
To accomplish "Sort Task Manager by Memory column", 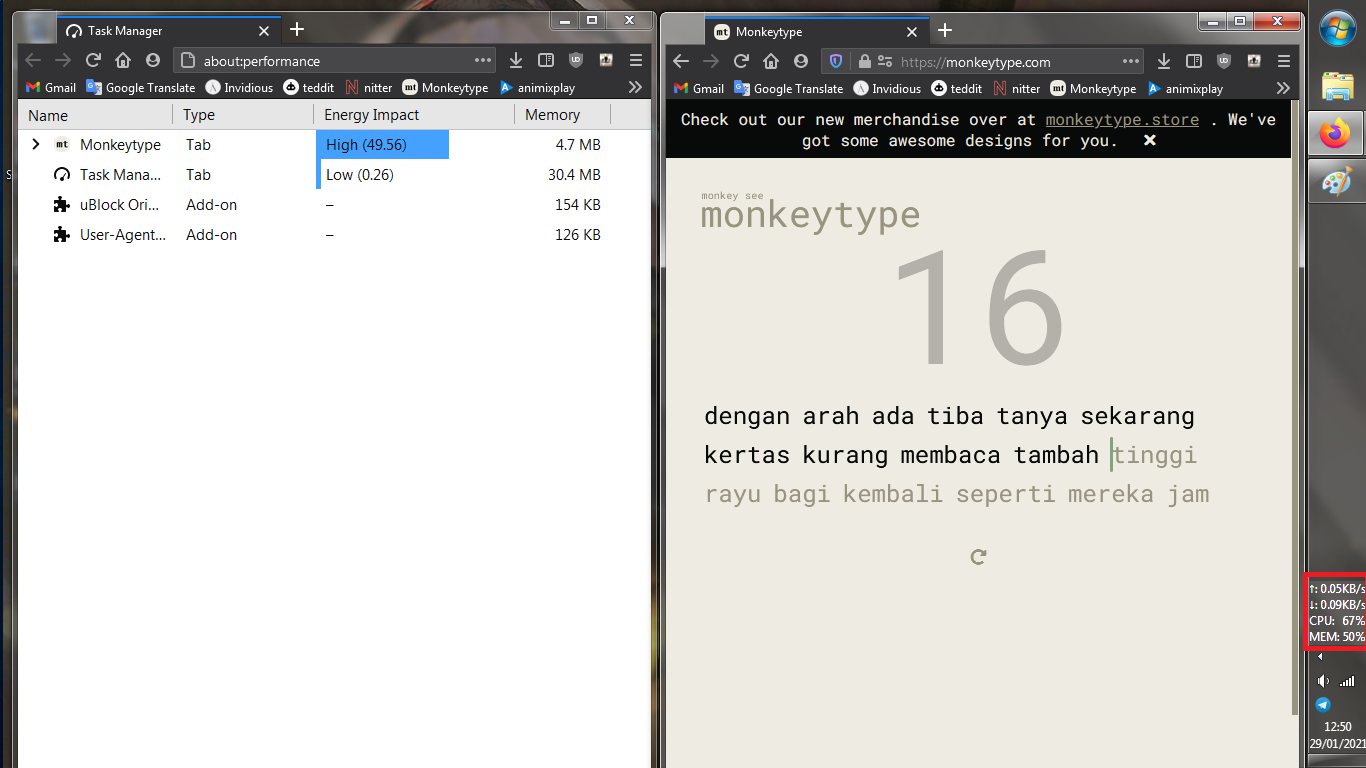I will tap(553, 114).
